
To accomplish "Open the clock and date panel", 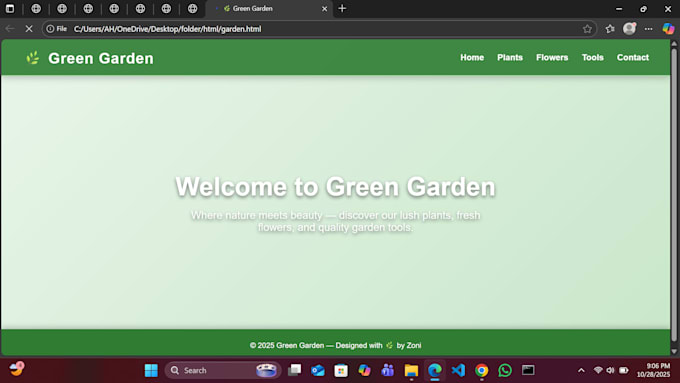I will pos(653,370).
